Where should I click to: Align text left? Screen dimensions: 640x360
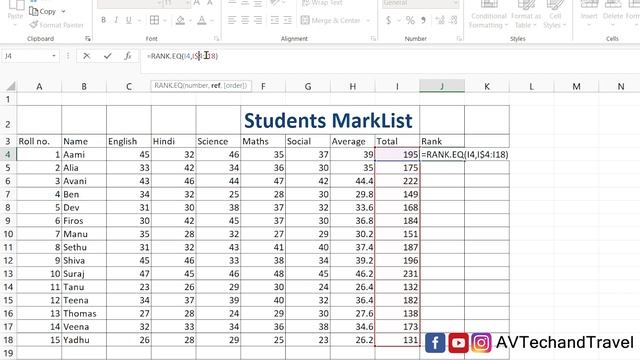pyautogui.click(x=232, y=20)
